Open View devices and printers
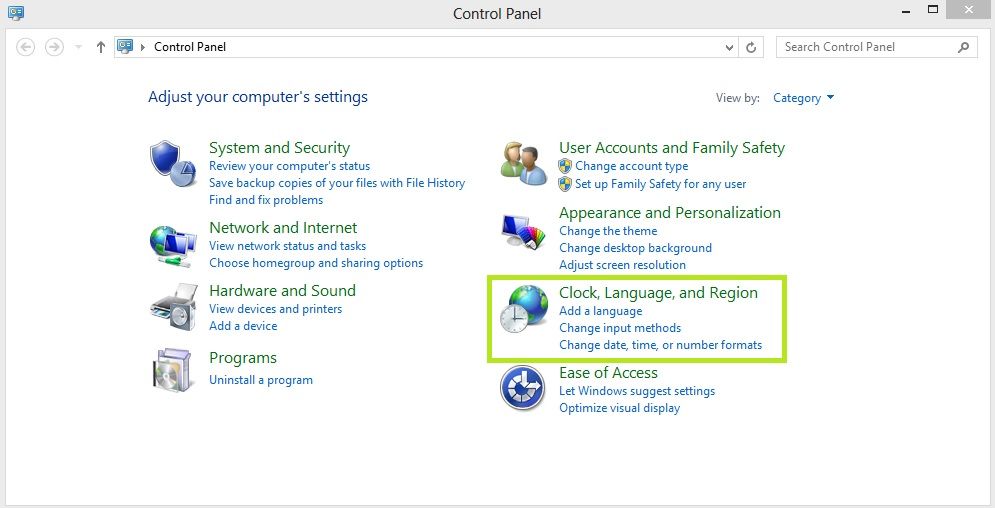 275,309
